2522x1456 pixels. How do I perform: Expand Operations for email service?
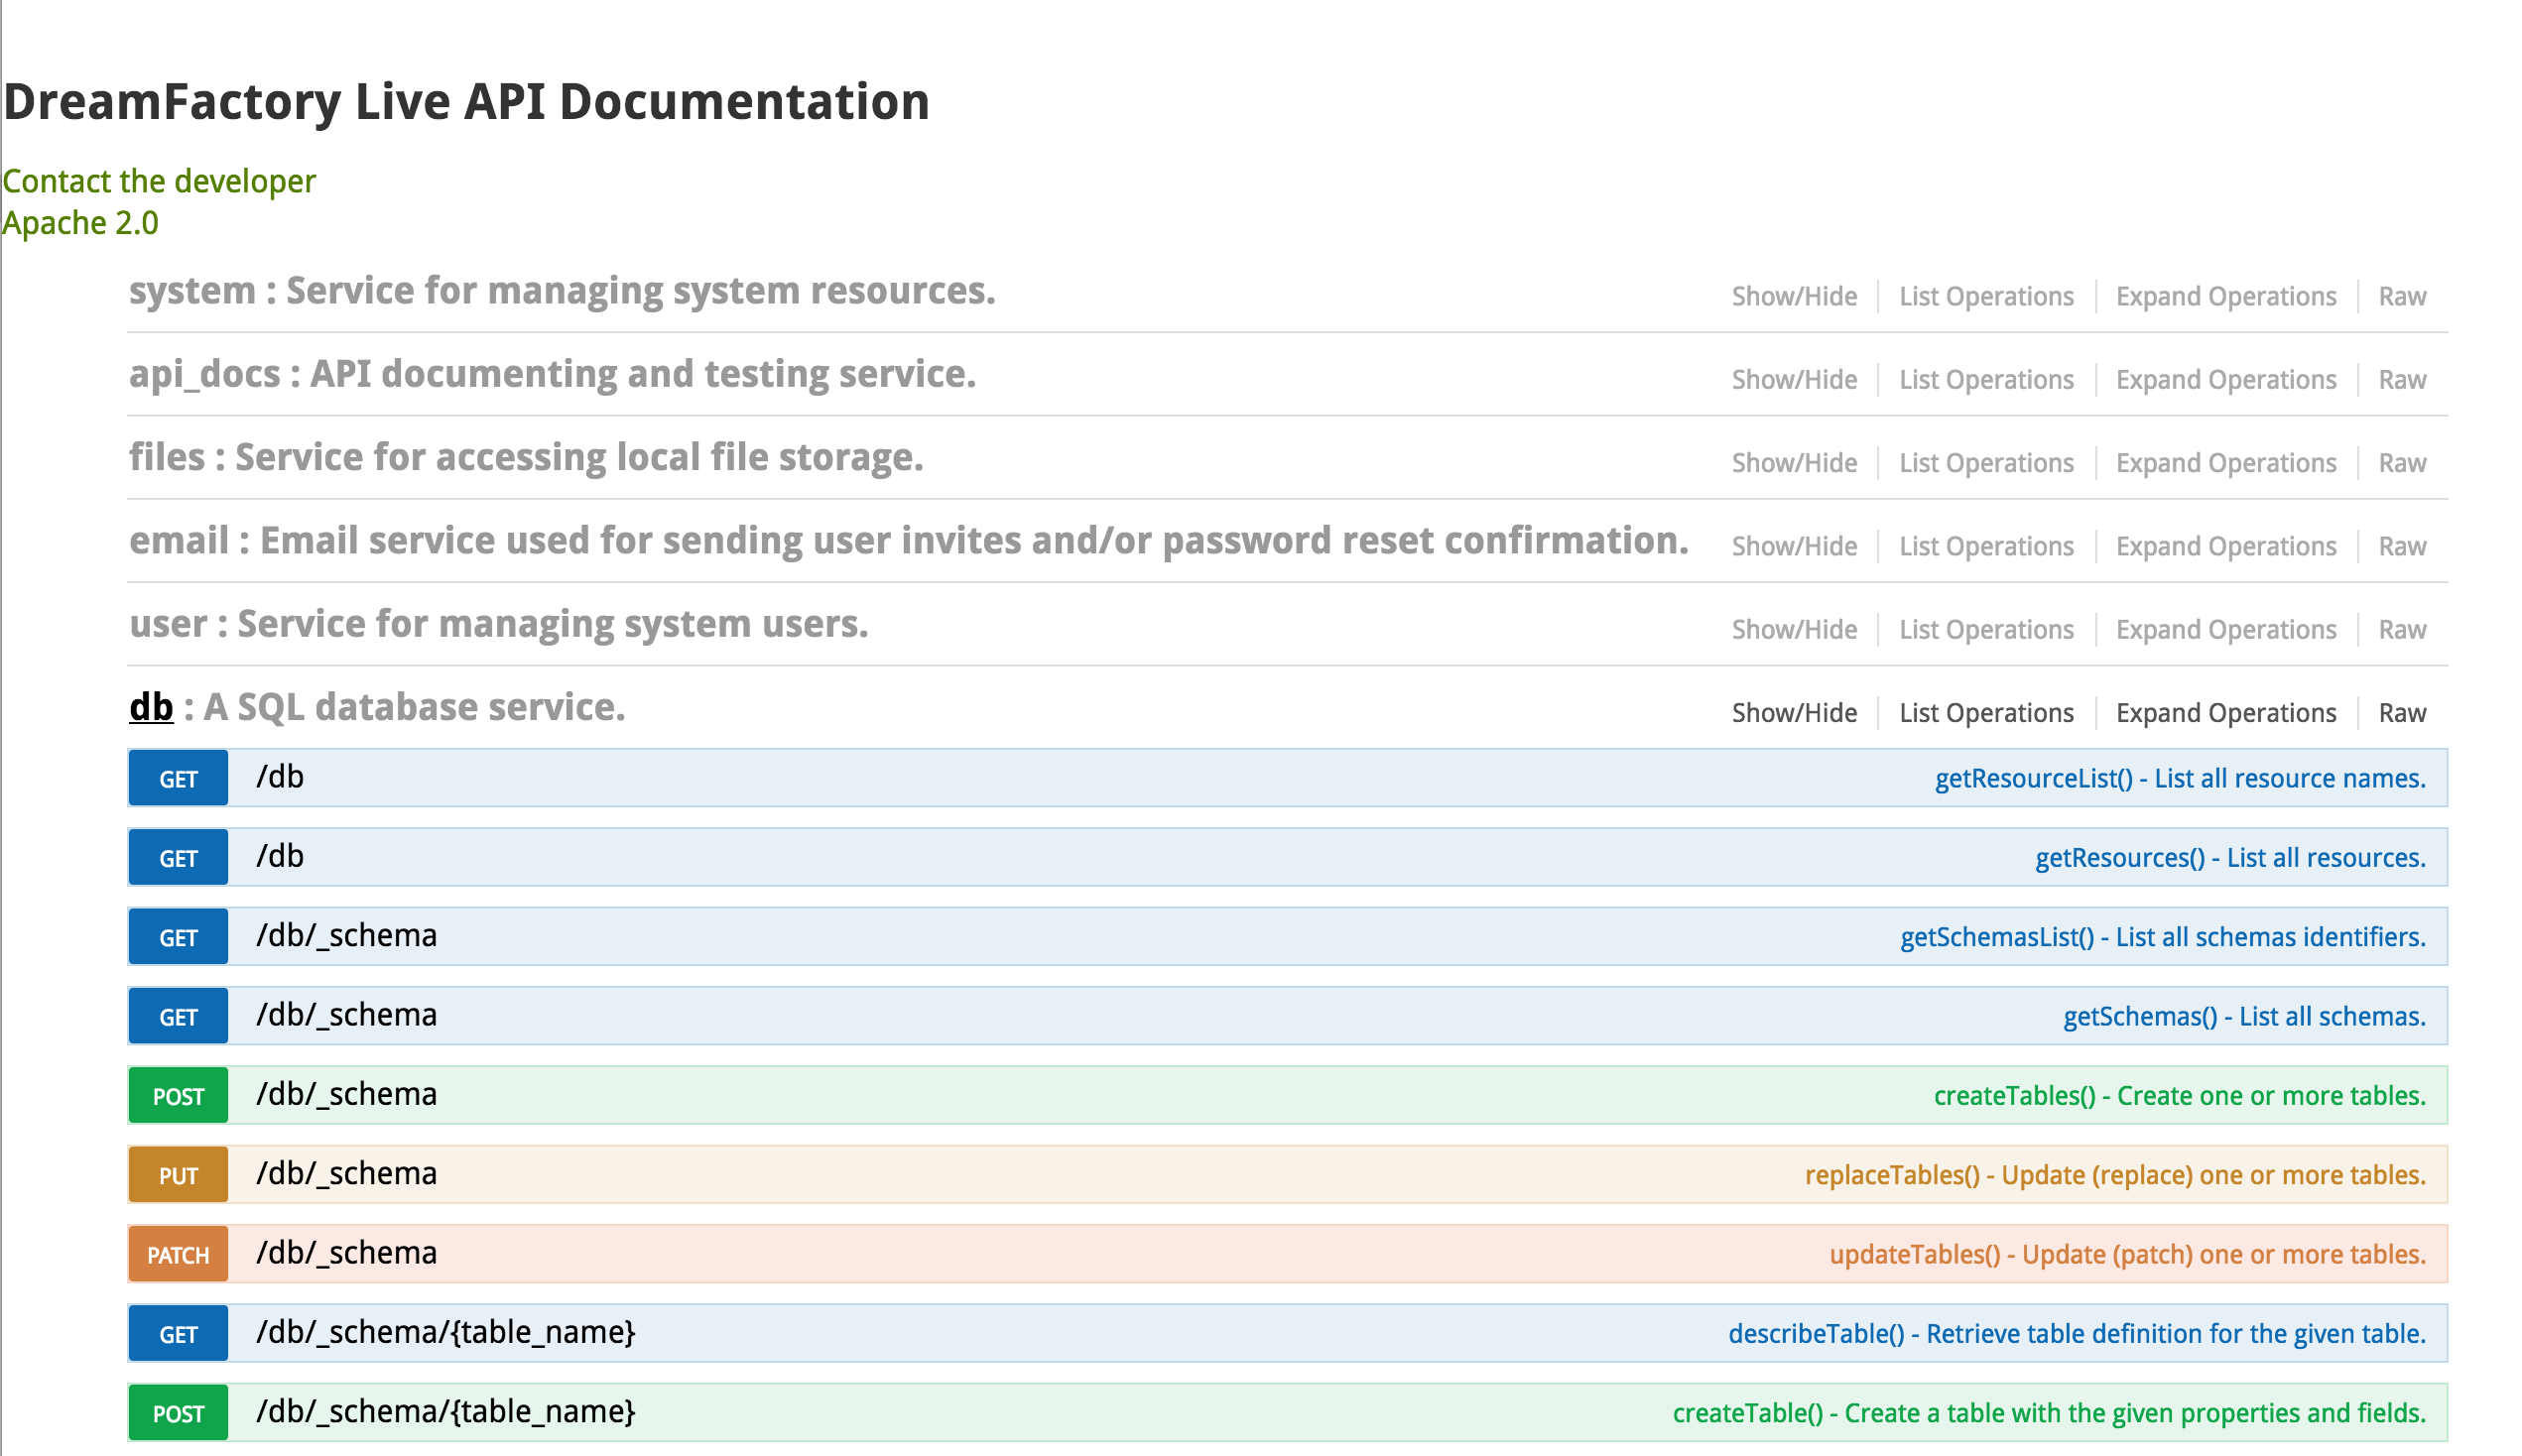coord(2226,546)
